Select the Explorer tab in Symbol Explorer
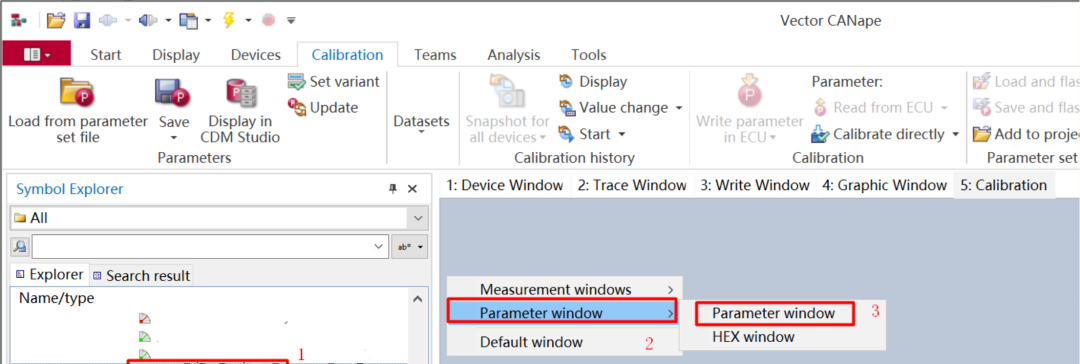This screenshot has height=364, width=1080. 50,274
